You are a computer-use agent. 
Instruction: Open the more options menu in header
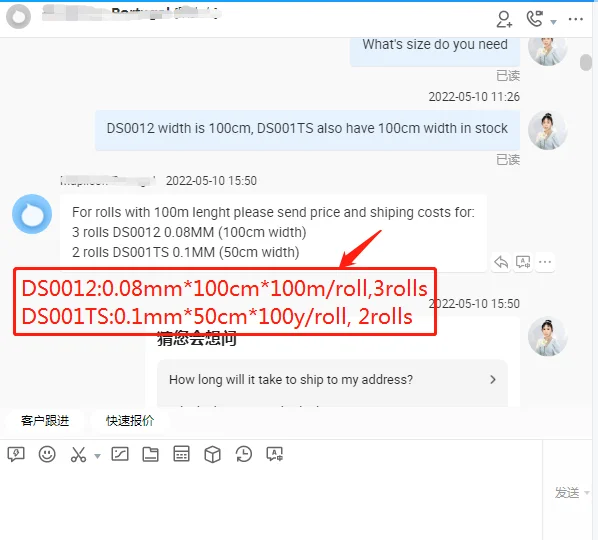575,19
